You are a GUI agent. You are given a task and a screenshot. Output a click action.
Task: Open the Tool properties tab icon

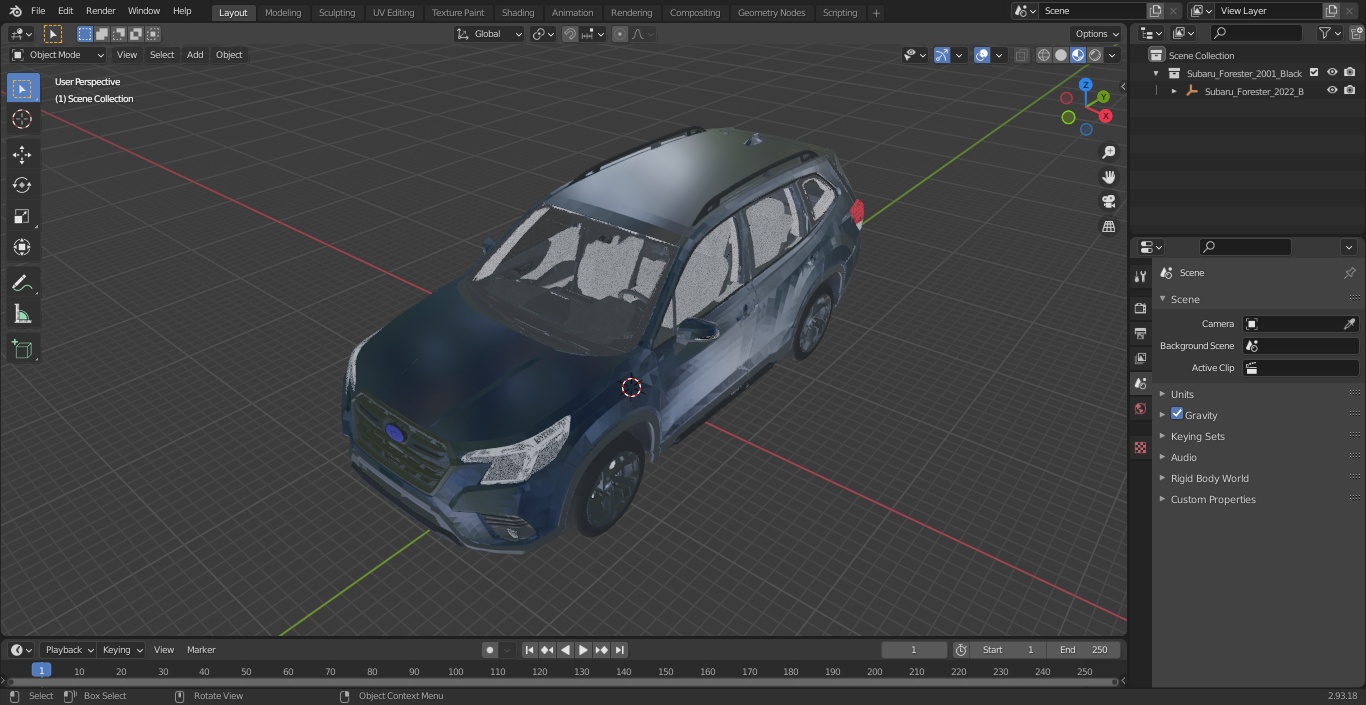pos(1140,276)
